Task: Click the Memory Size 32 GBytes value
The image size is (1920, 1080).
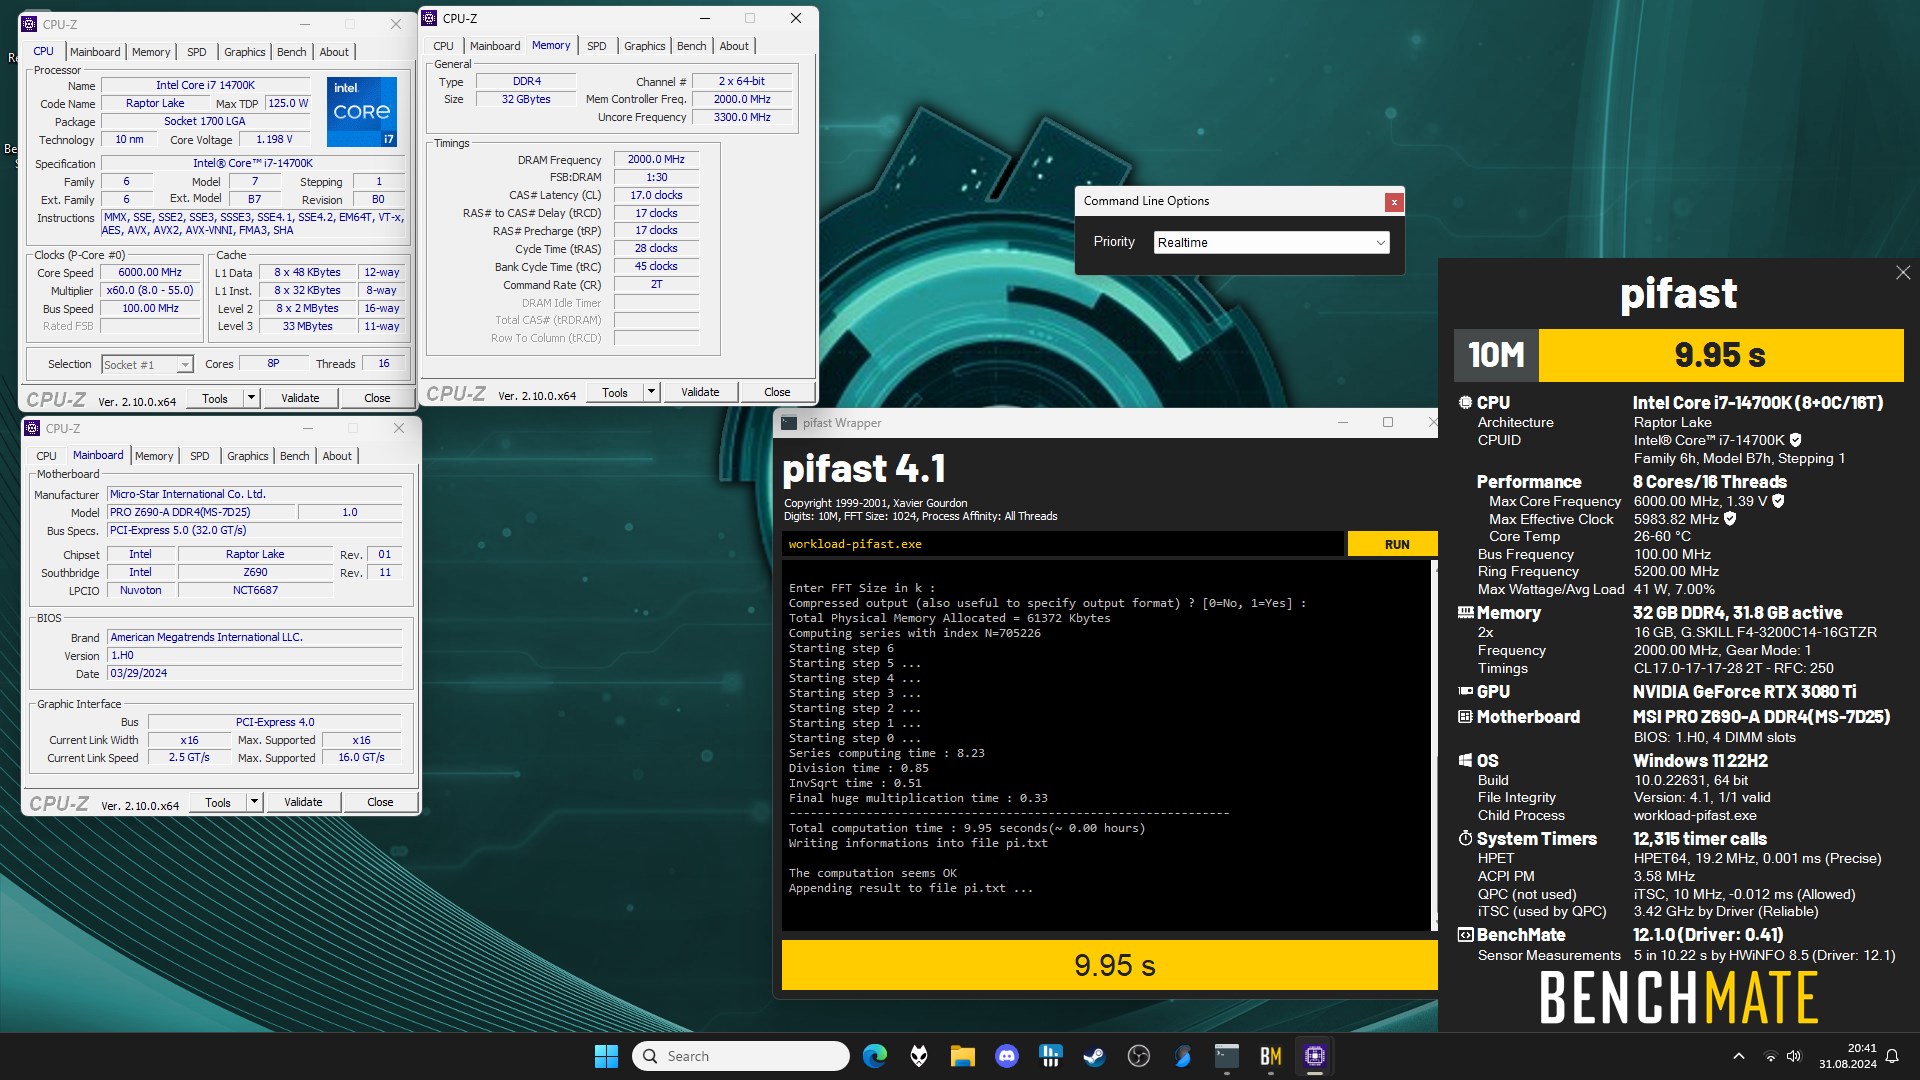Action: tap(526, 99)
